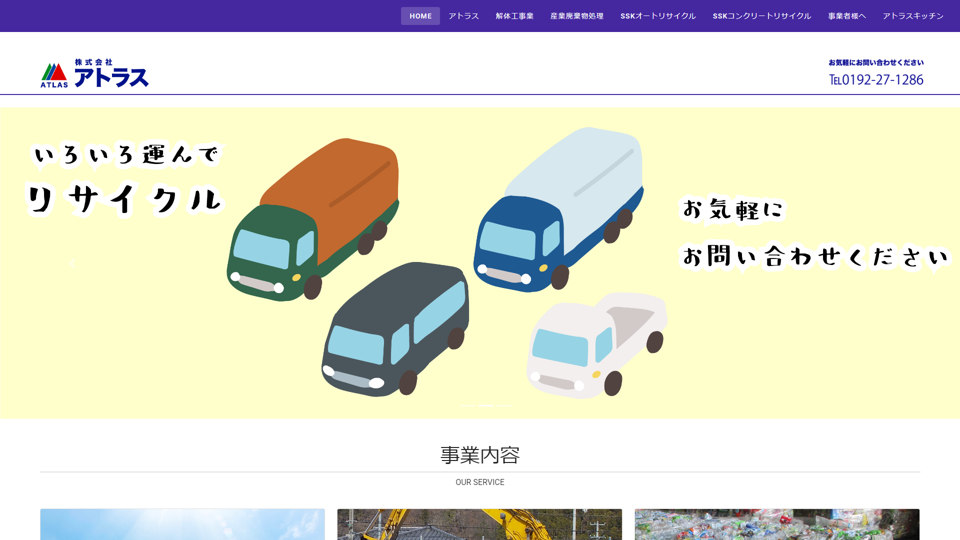Click the small contact caption above the phone number
960x540 pixels.
tap(876, 62)
